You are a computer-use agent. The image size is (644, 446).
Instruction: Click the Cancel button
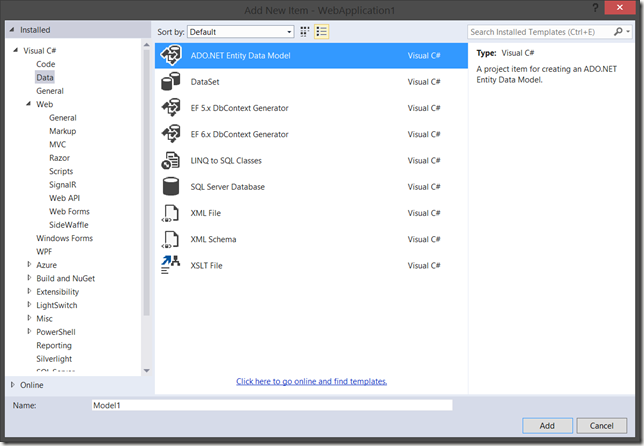click(x=601, y=426)
